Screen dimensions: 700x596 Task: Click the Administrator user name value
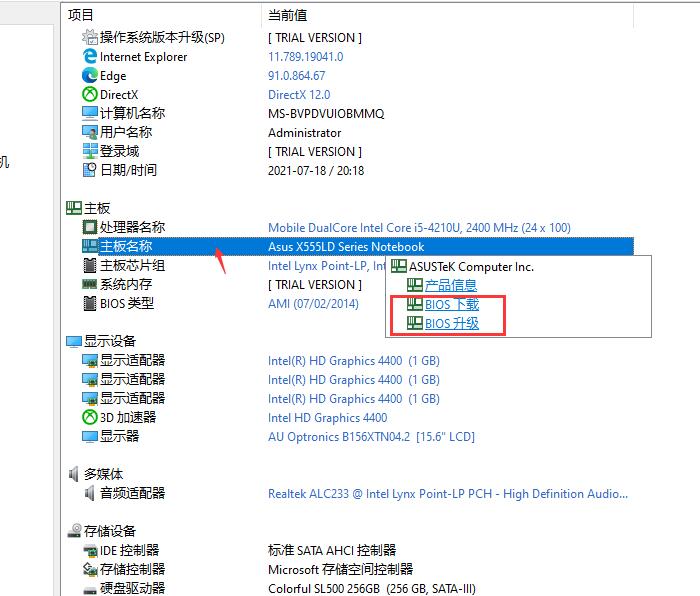click(304, 133)
